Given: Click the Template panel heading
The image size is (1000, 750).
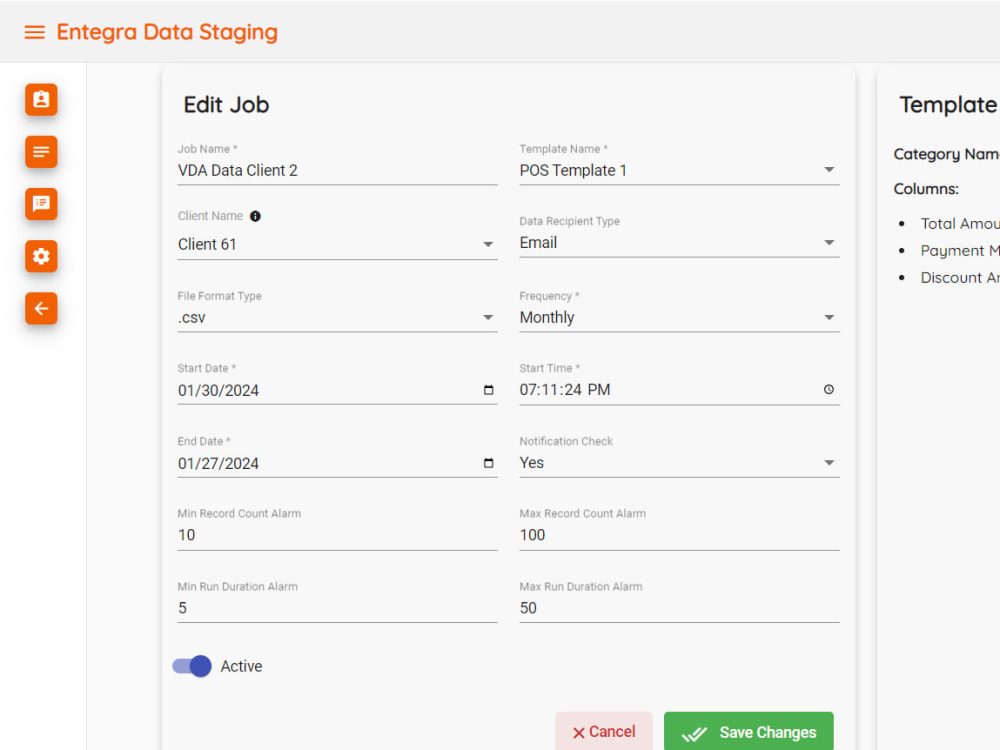Looking at the screenshot, I should 949,105.
